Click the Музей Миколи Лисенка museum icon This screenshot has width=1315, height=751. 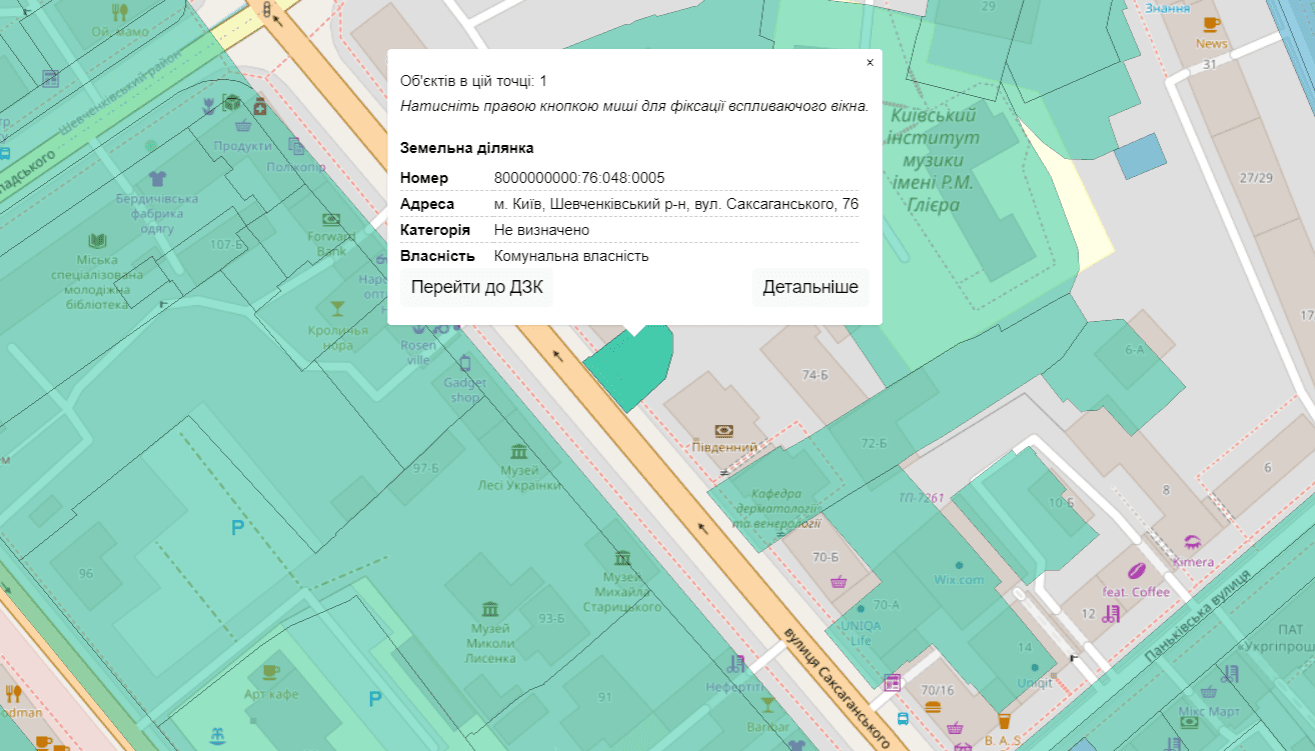[490, 609]
